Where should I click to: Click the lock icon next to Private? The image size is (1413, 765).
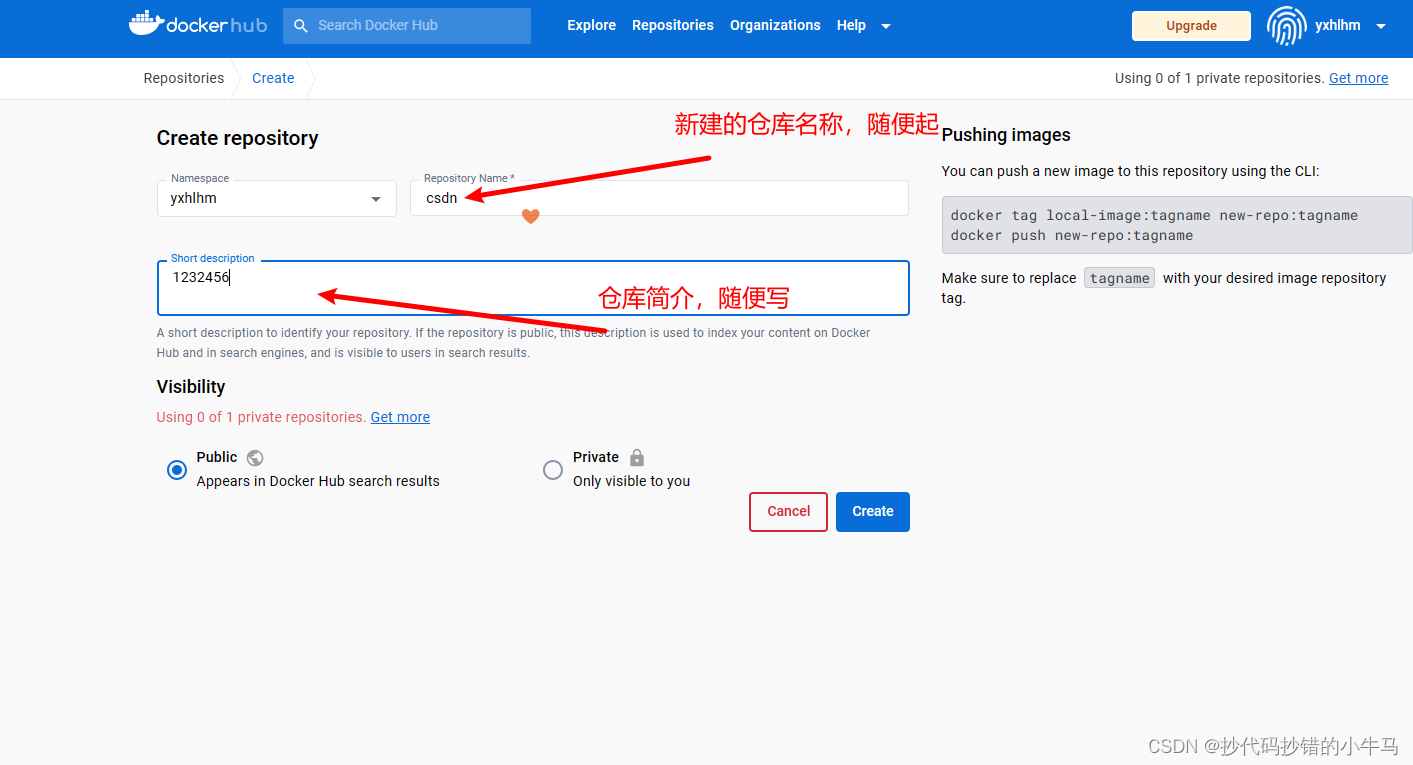click(637, 457)
